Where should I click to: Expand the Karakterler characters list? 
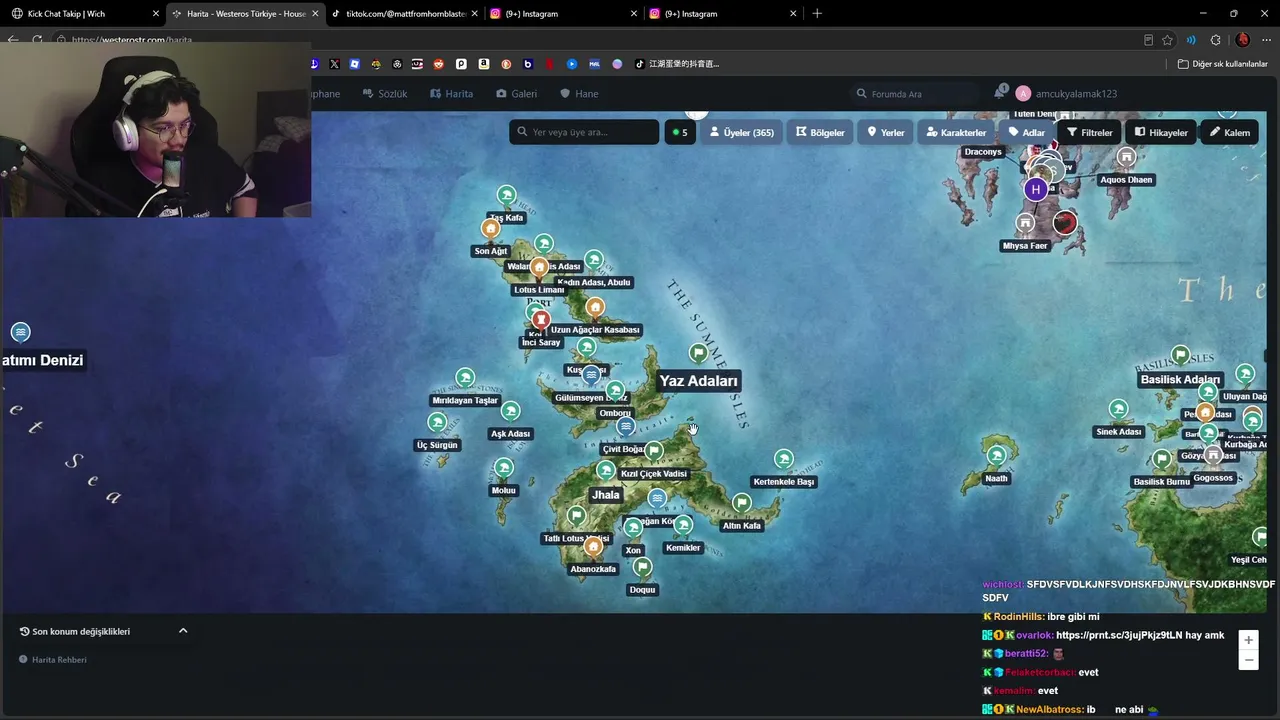pos(956,132)
